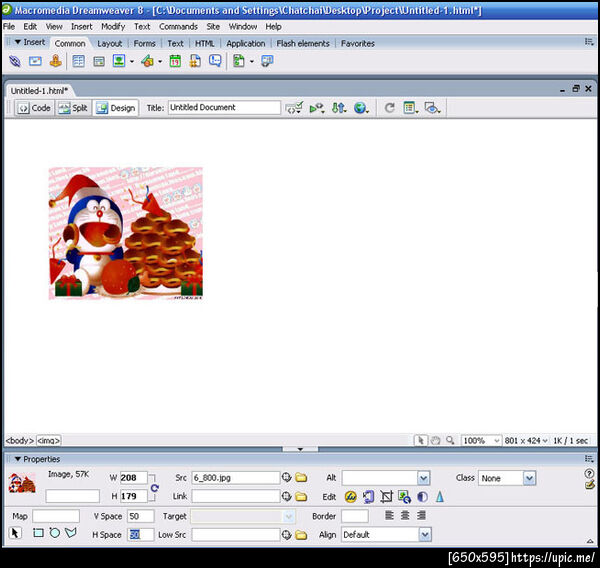Collapse the Properties panel

point(18,459)
